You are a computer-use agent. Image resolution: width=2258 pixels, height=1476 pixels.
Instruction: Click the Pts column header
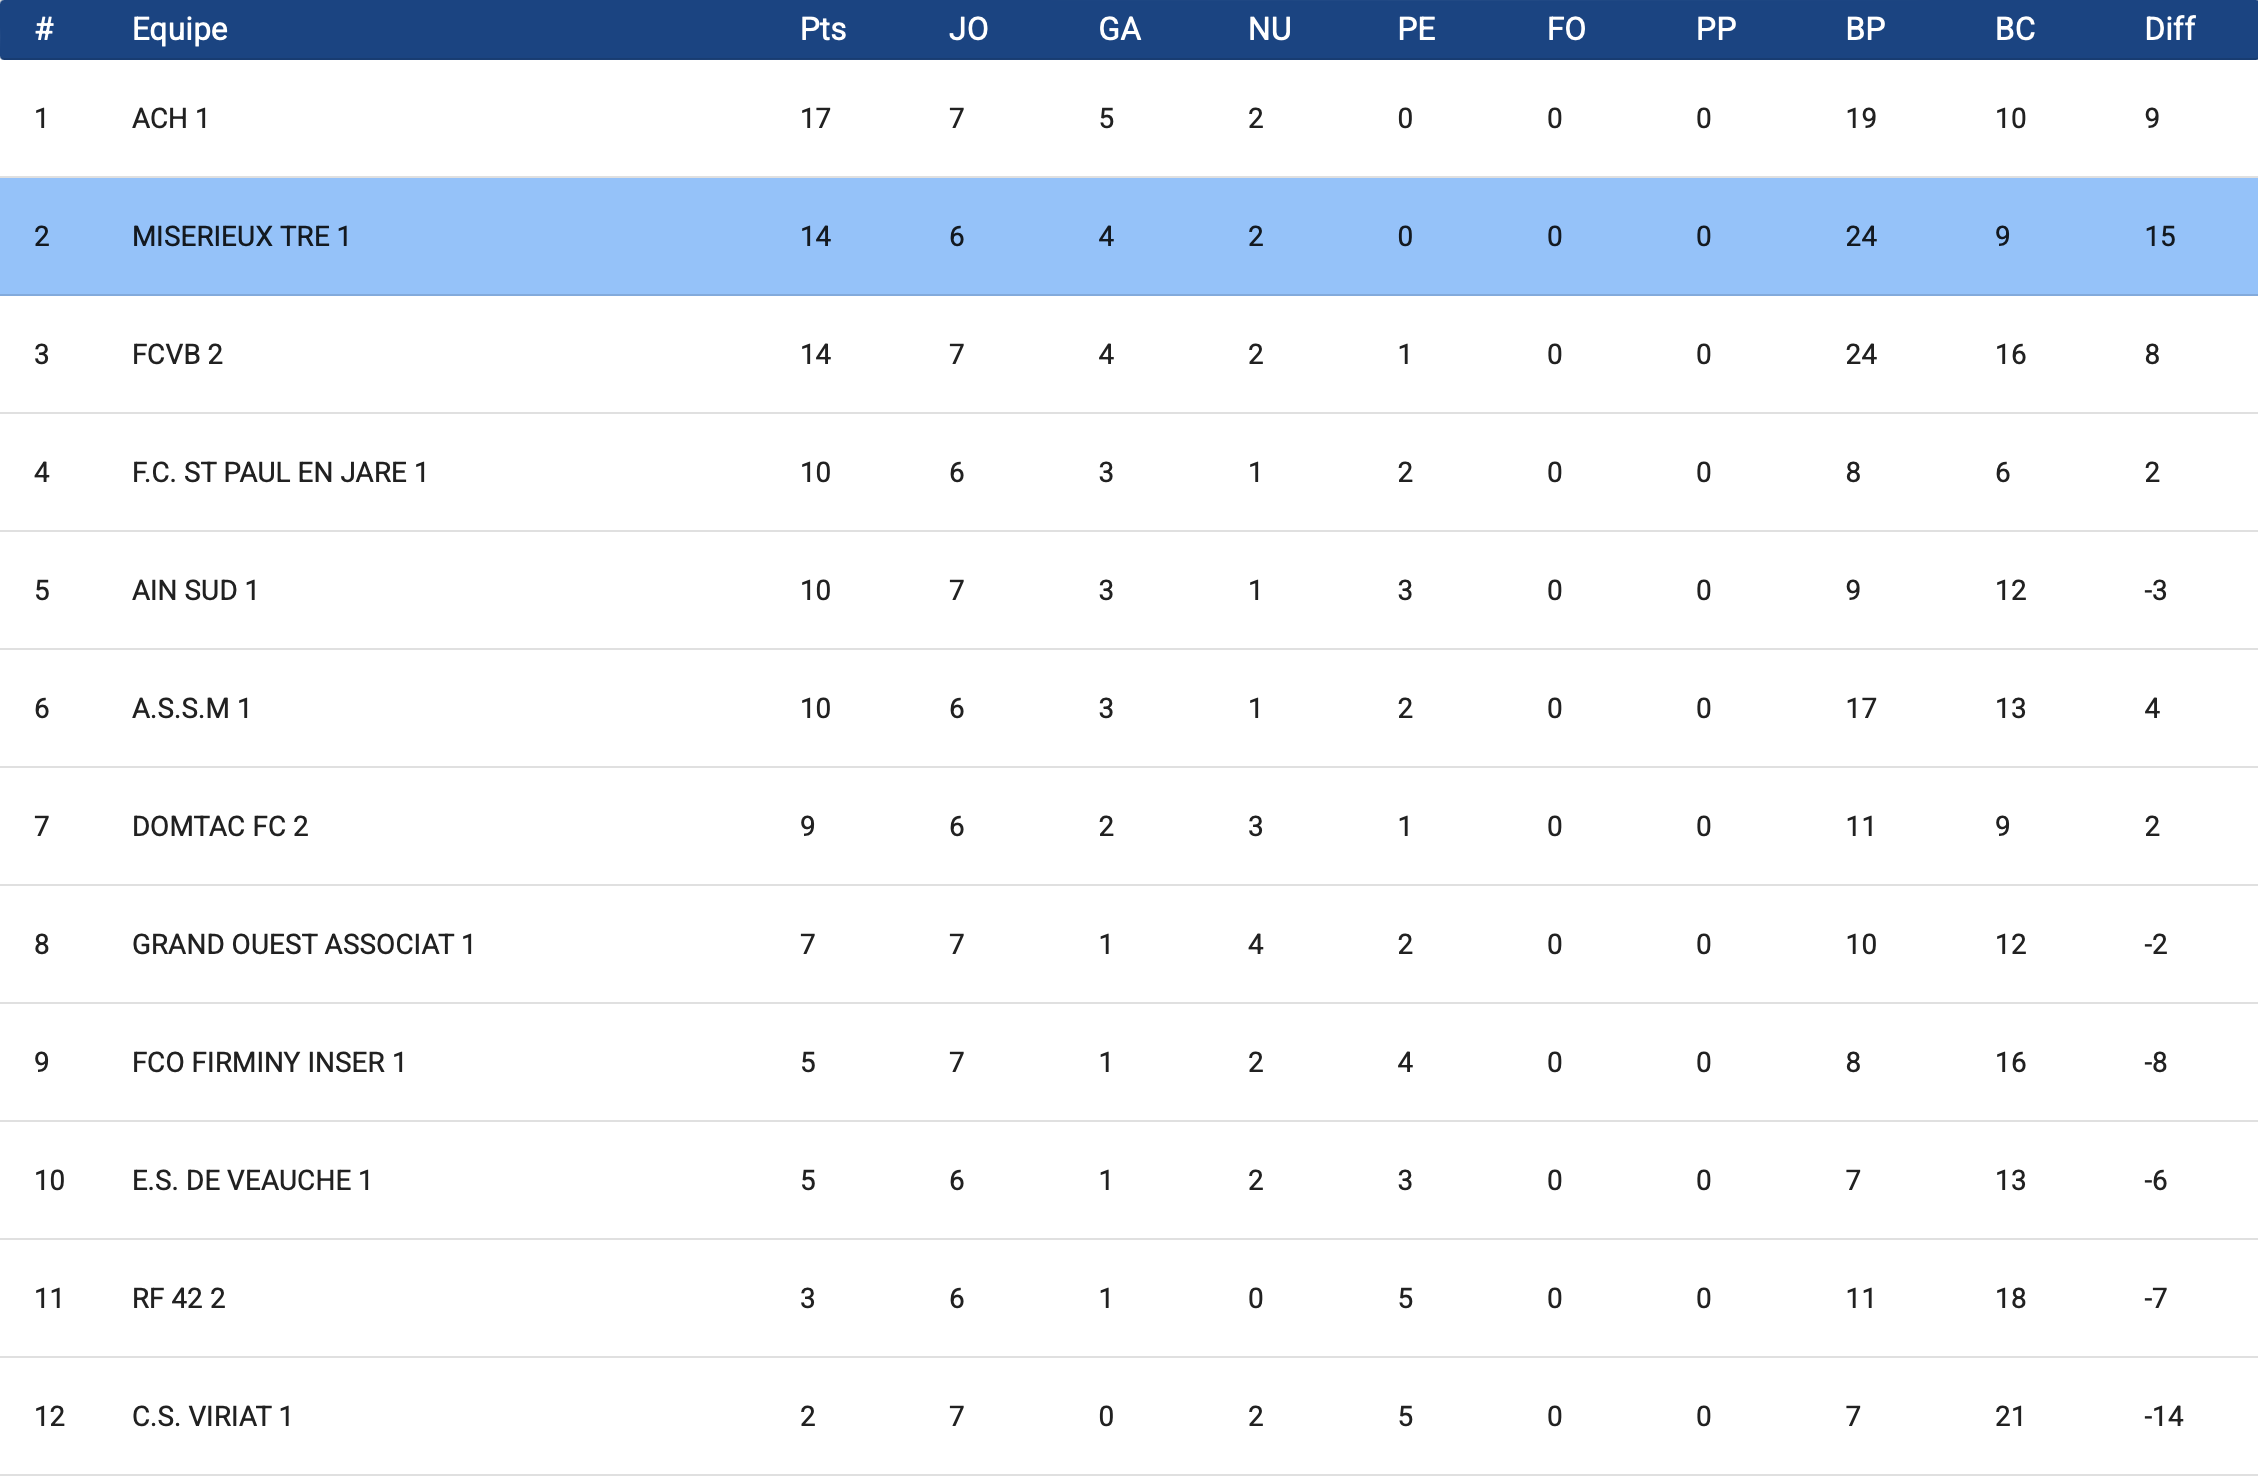822,29
